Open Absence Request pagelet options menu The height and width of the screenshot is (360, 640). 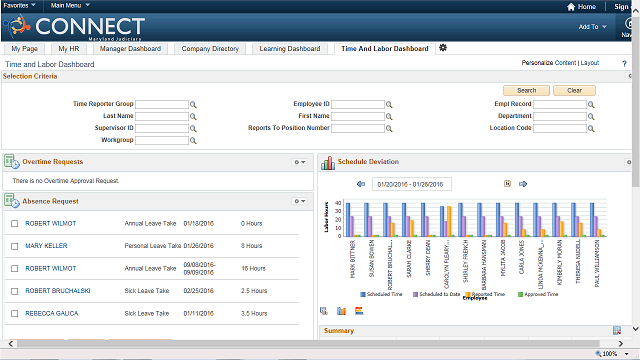pos(300,201)
